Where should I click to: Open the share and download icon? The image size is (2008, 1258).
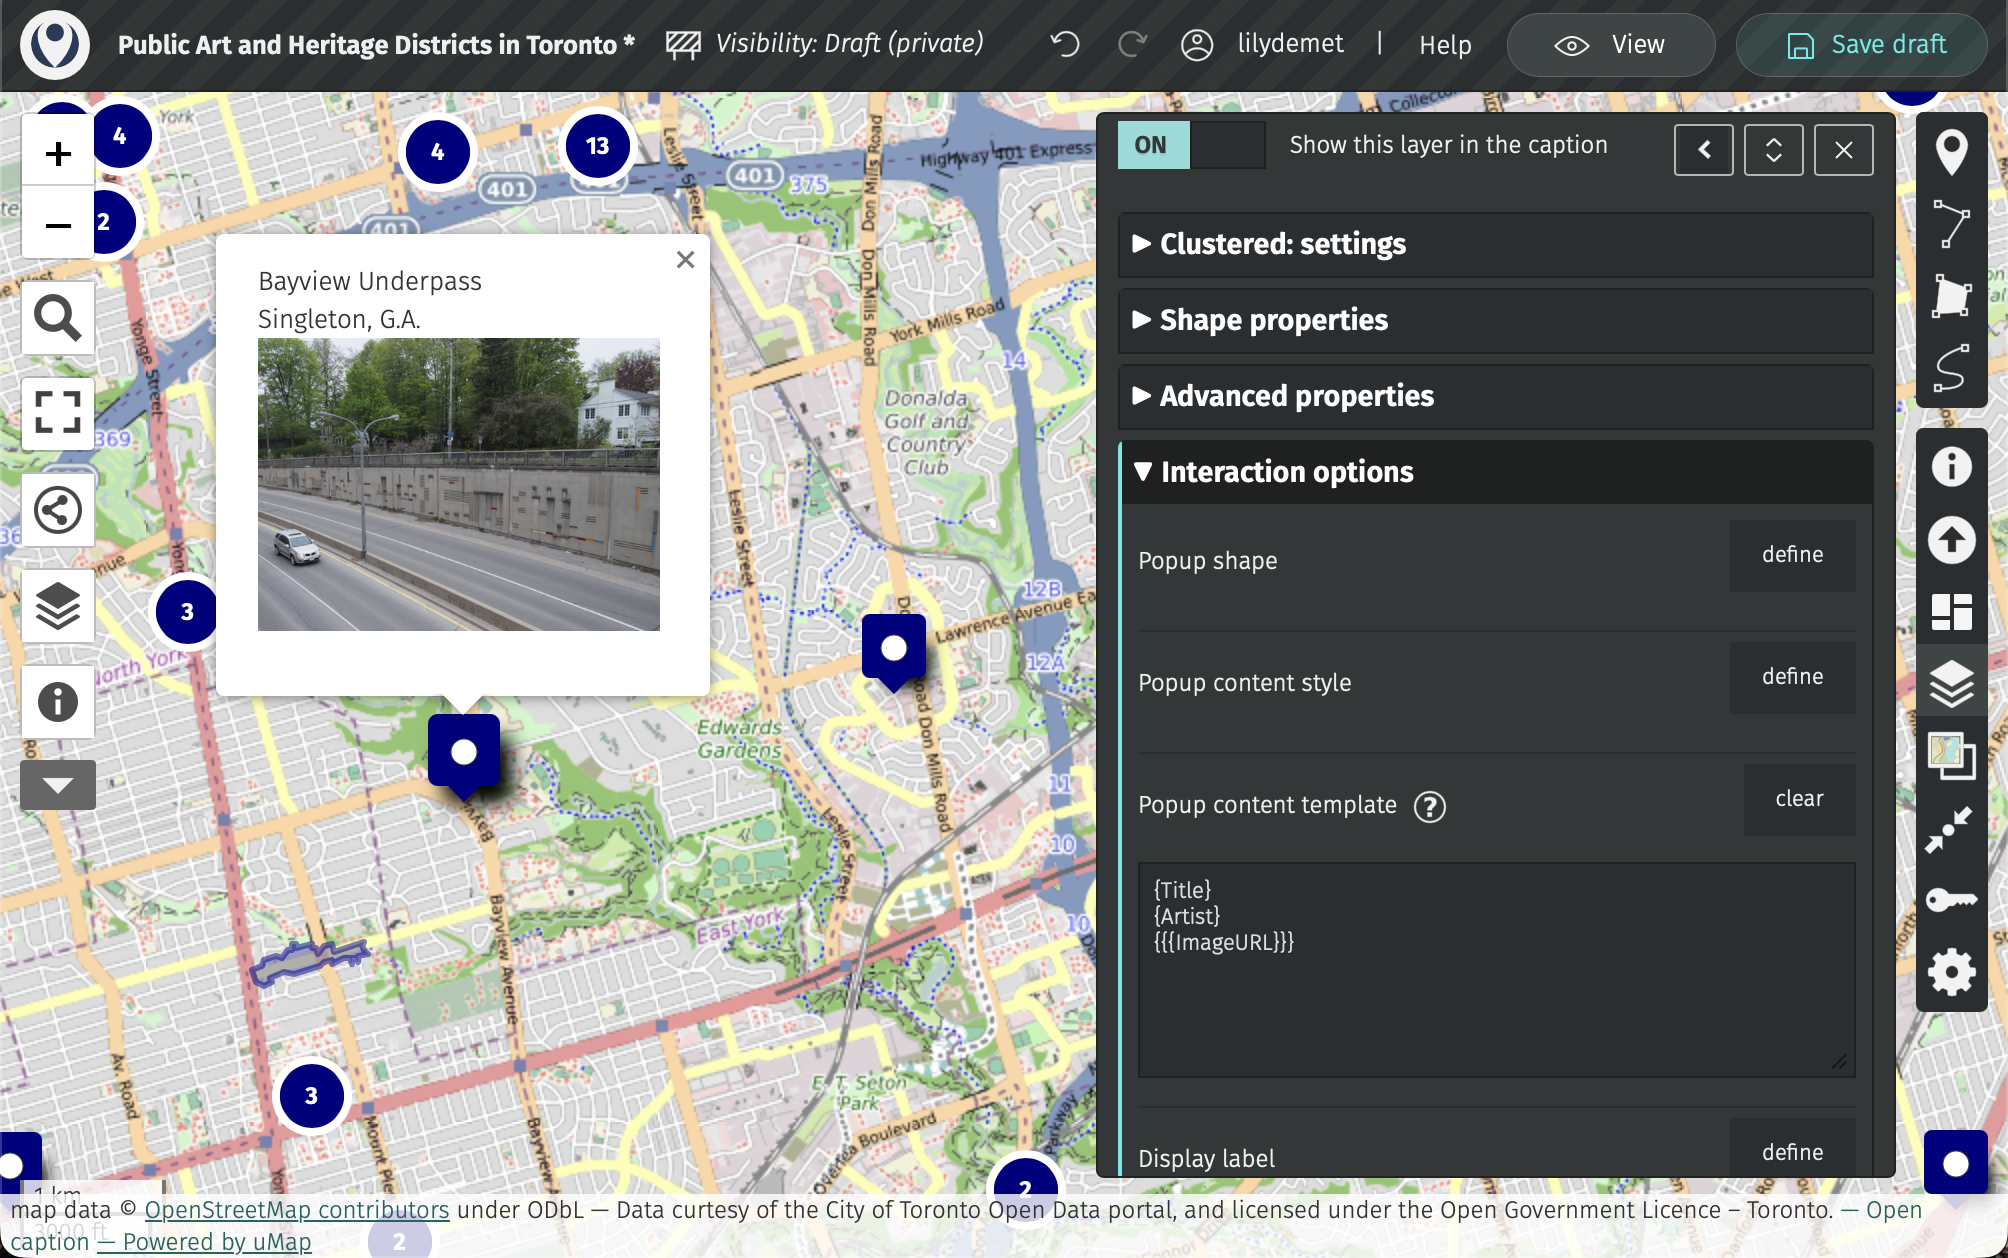coord(58,510)
